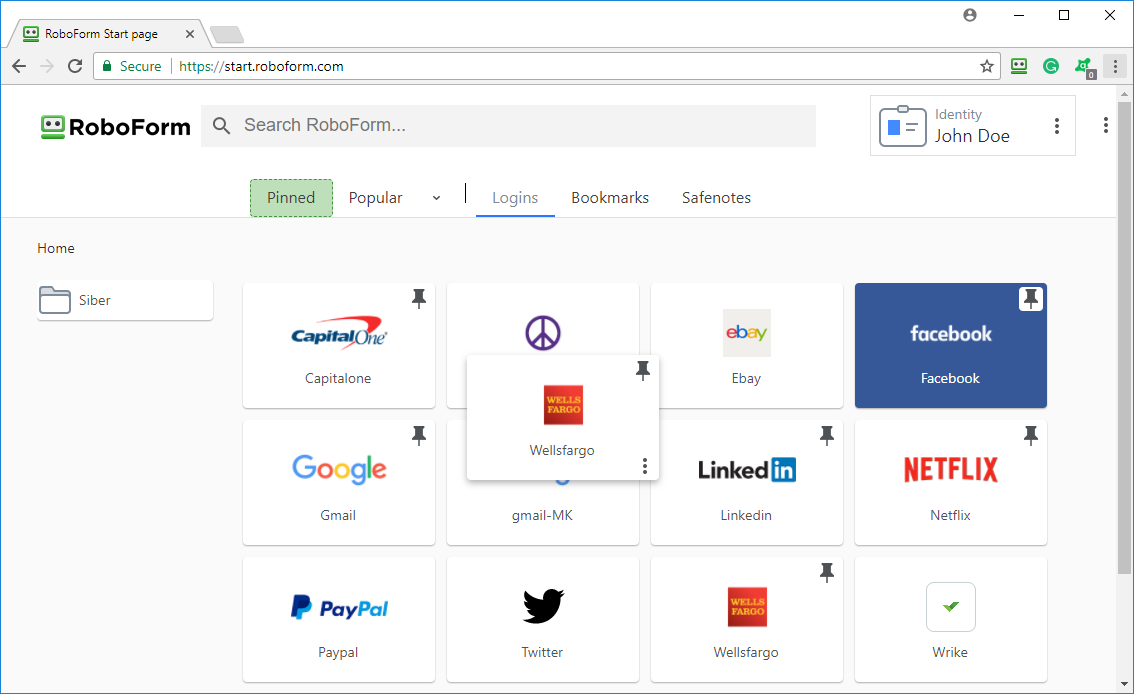Screen dimensions: 1134x694
Task: Open the three-dot menu on the Identity card
Action: click(x=1057, y=126)
